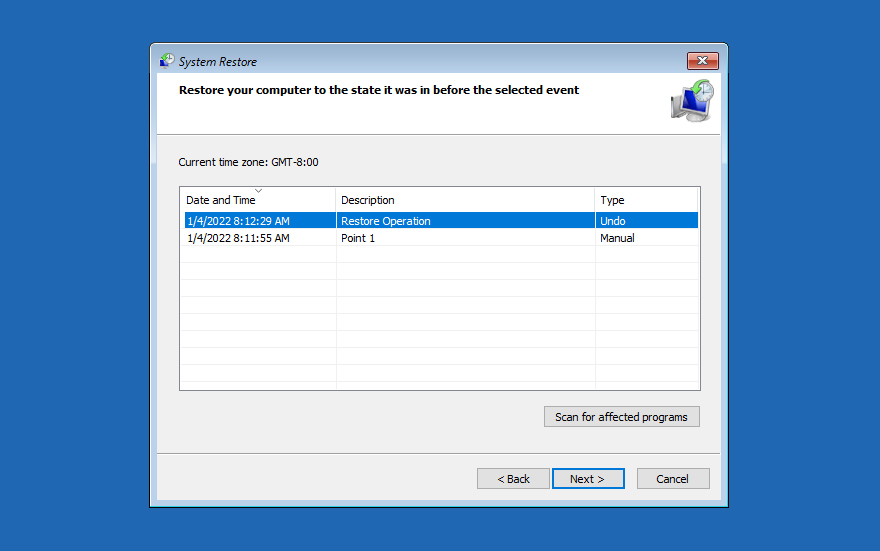
Task: Go back with the < Back button
Action: pyautogui.click(x=514, y=479)
